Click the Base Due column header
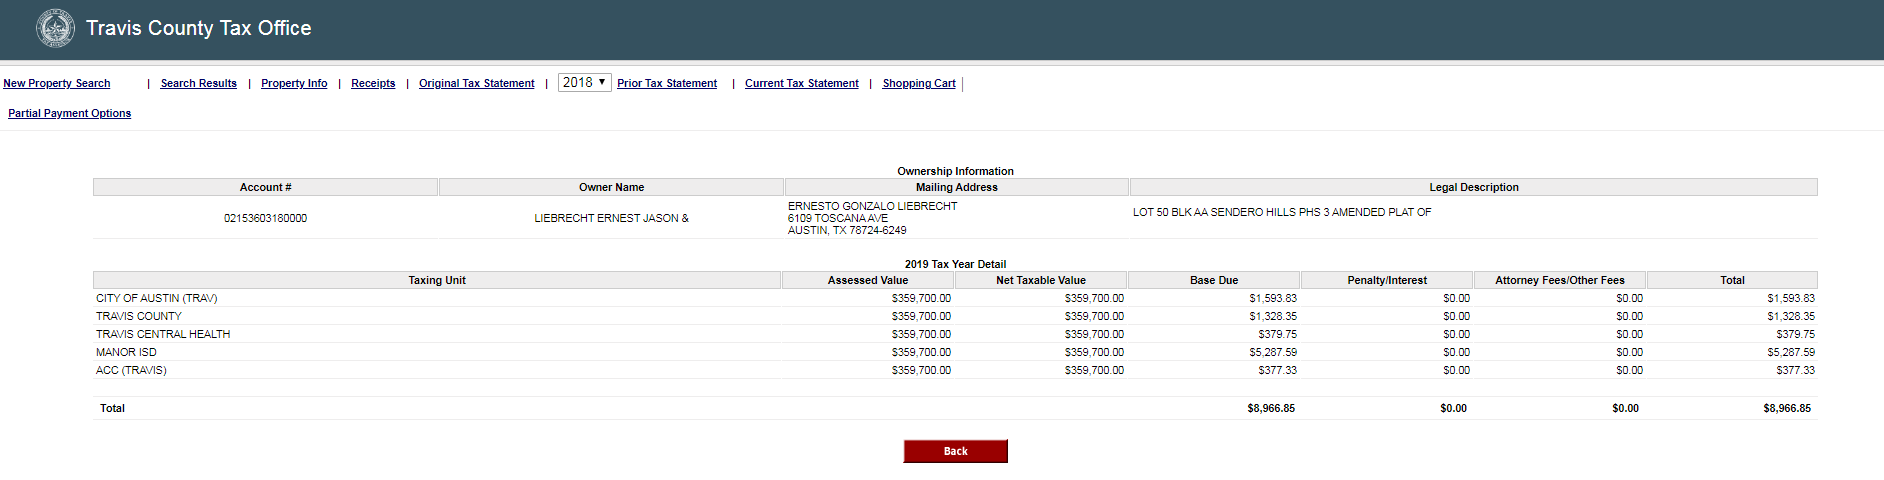The width and height of the screenshot is (1884, 480). coord(1214,280)
